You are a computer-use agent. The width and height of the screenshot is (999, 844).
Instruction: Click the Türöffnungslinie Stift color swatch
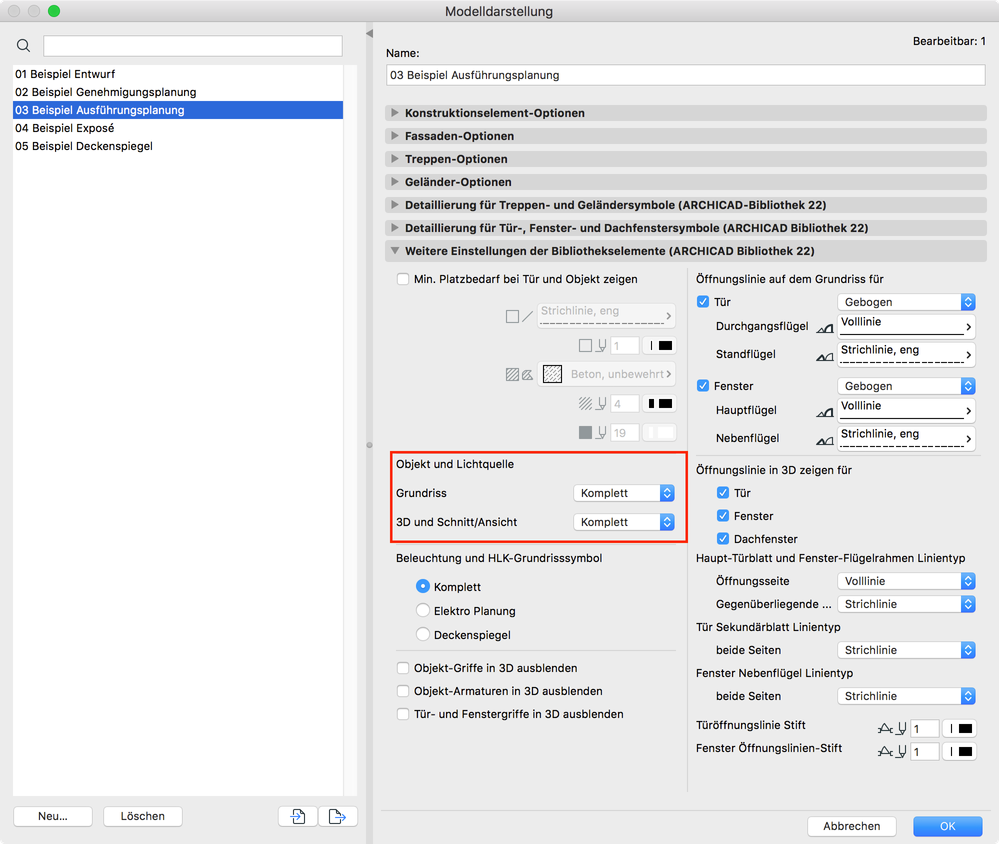pyautogui.click(x=960, y=729)
